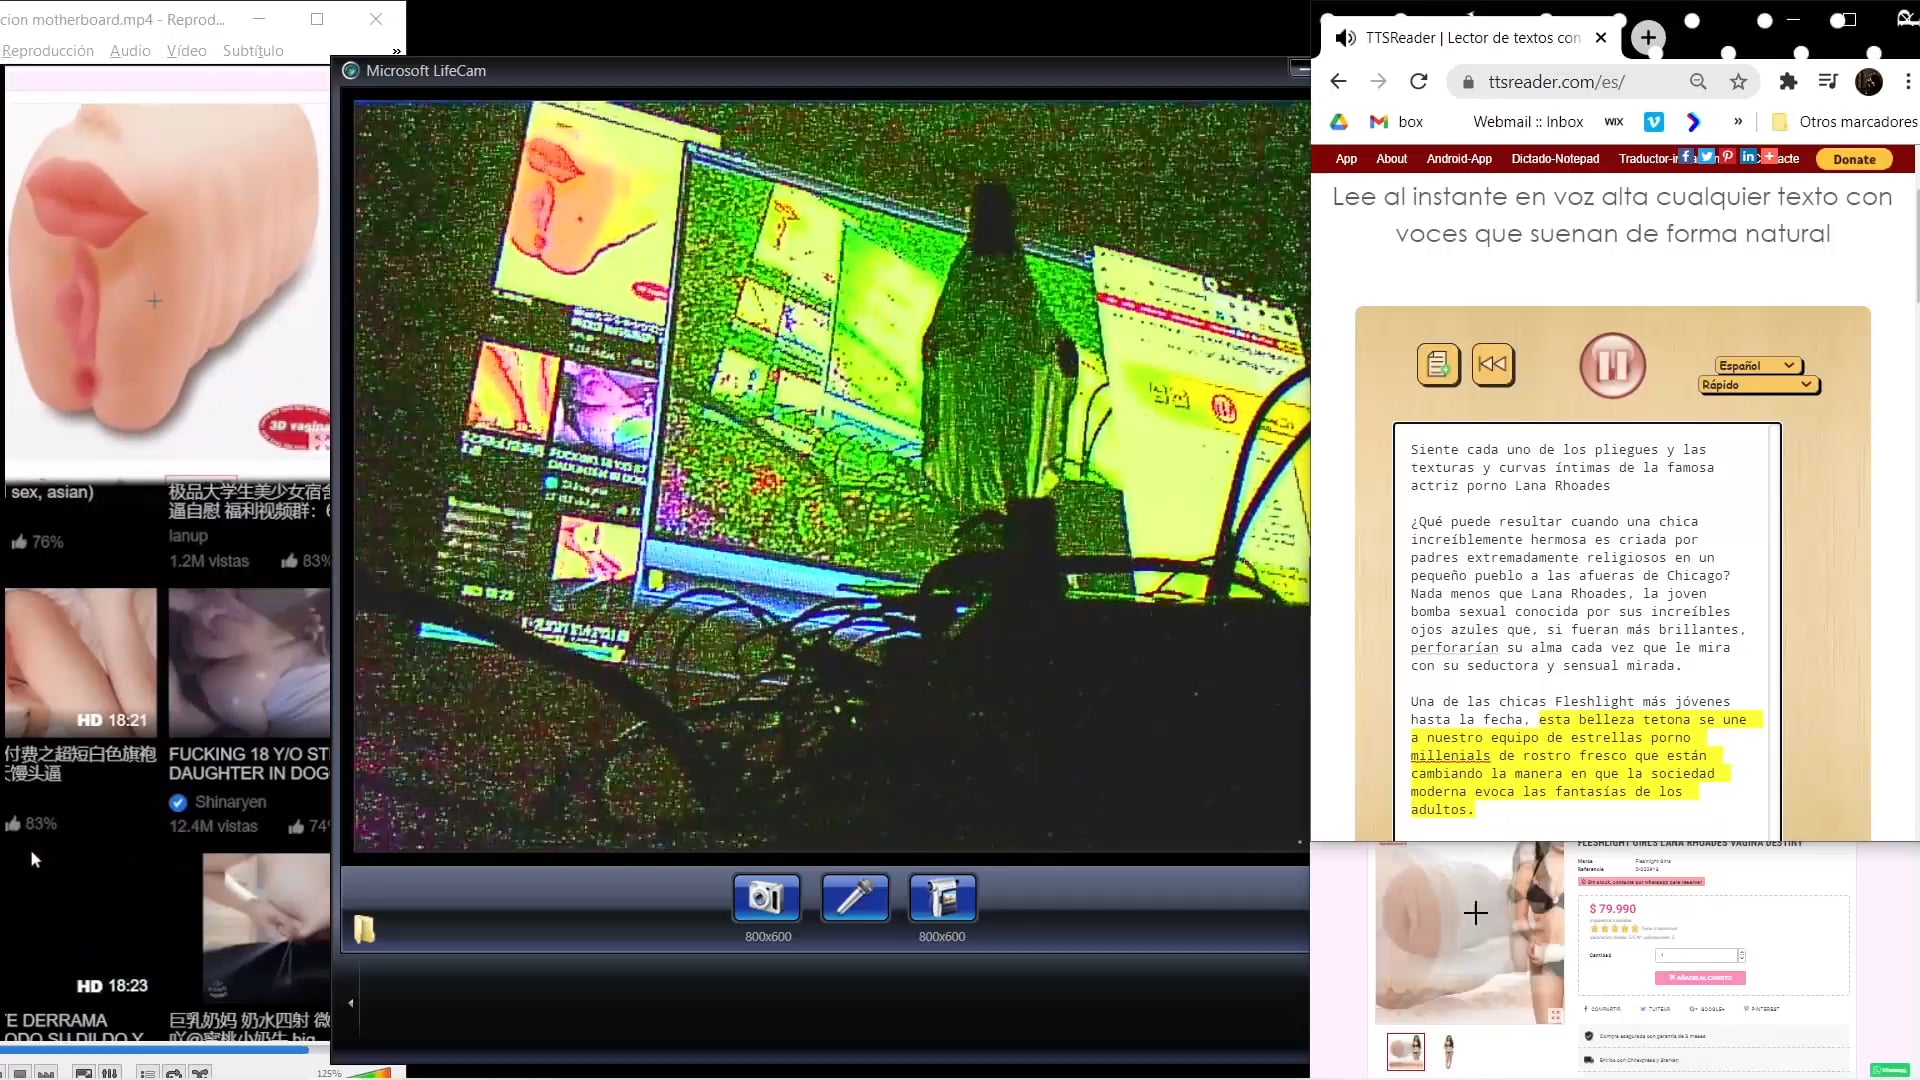Open the Chrome profile avatar
The width and height of the screenshot is (1920, 1080).
1868,82
